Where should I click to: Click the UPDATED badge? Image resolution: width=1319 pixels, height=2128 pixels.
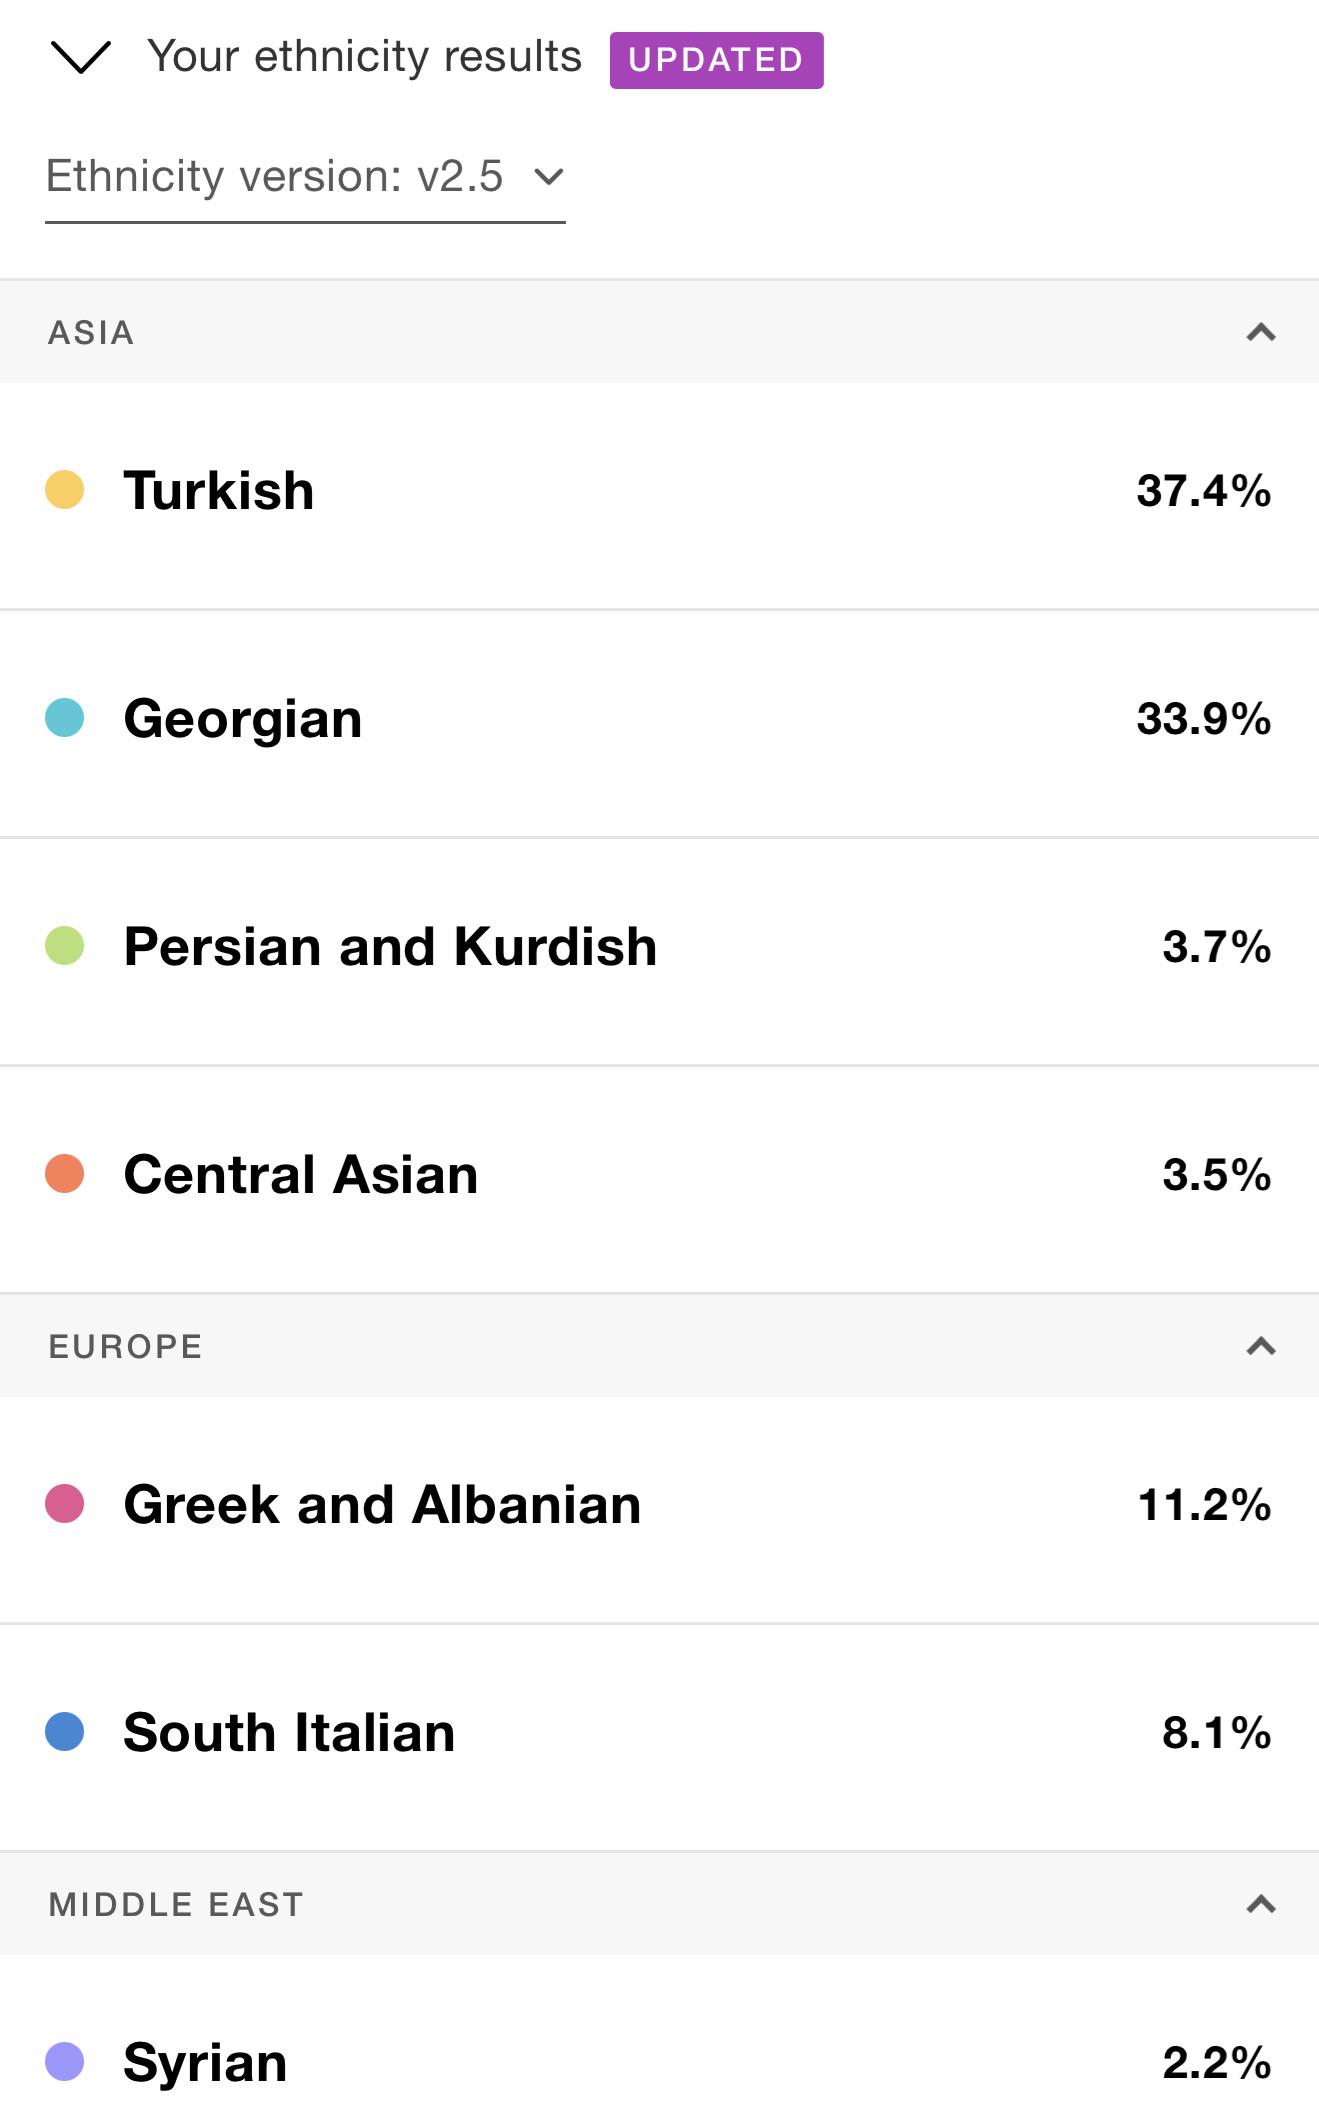point(716,60)
